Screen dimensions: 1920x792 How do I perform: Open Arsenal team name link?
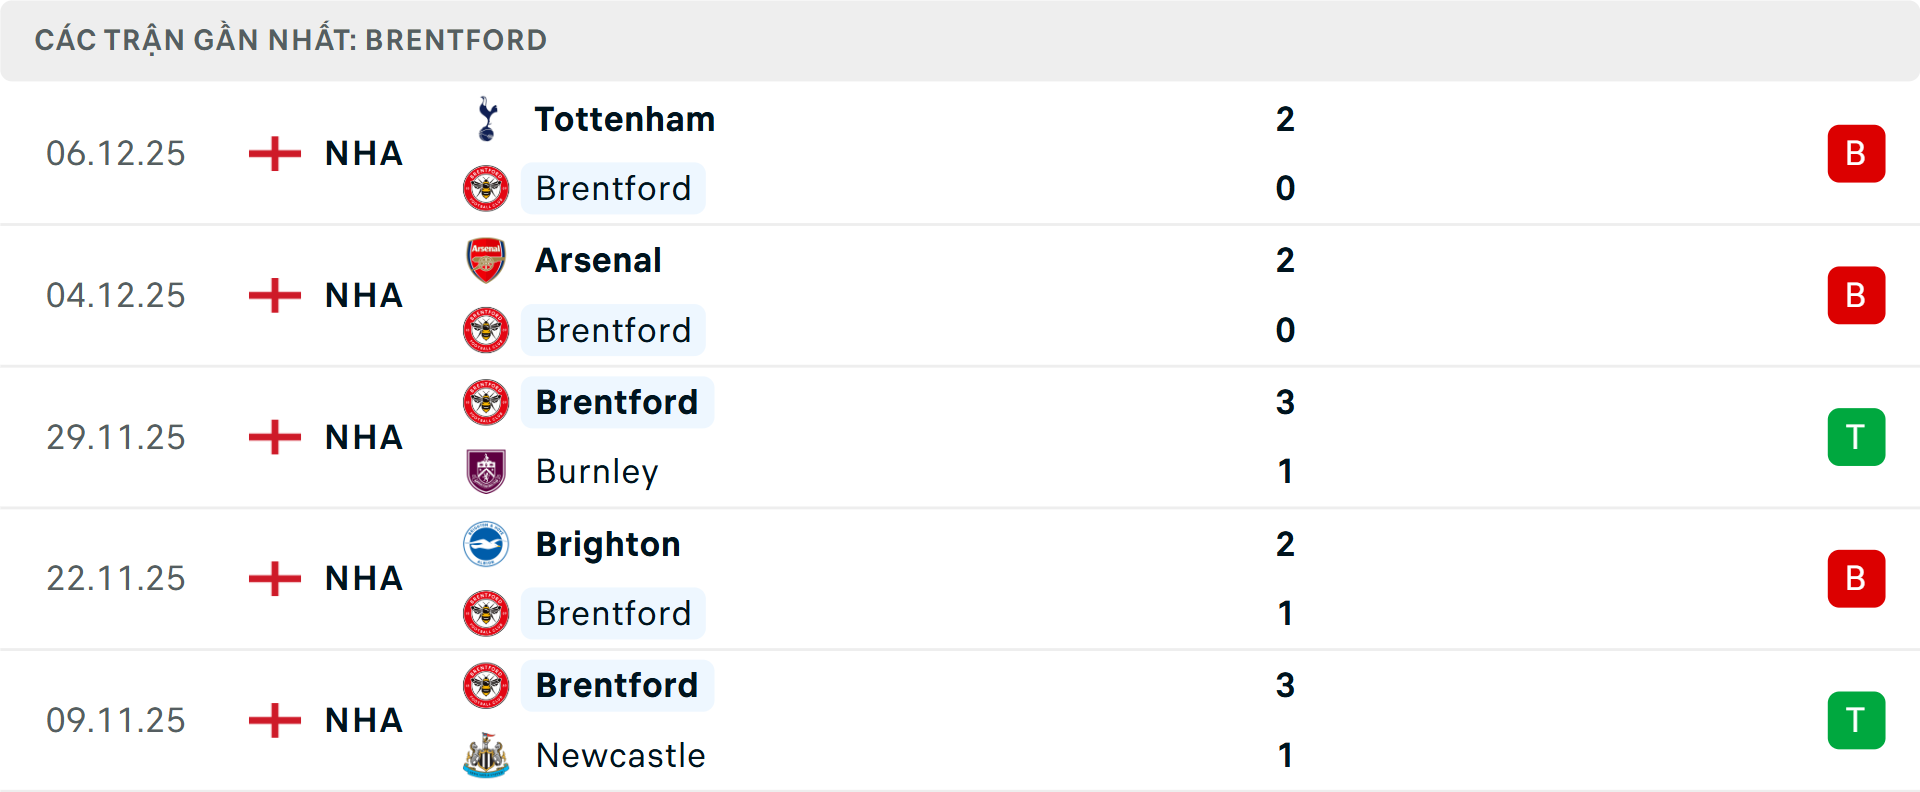[598, 260]
